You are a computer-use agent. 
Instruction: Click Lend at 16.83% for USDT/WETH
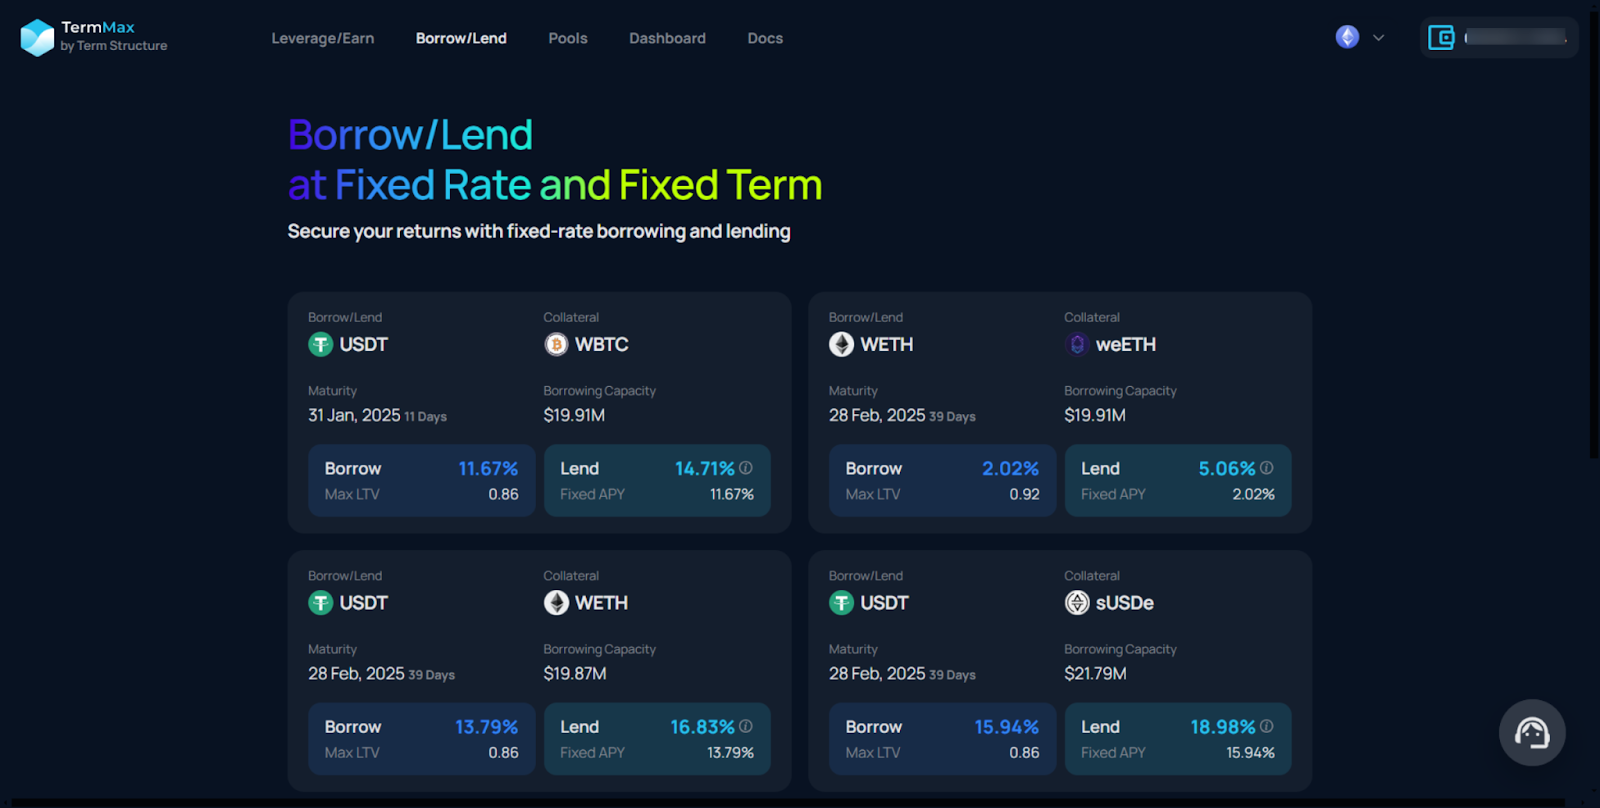(x=657, y=739)
